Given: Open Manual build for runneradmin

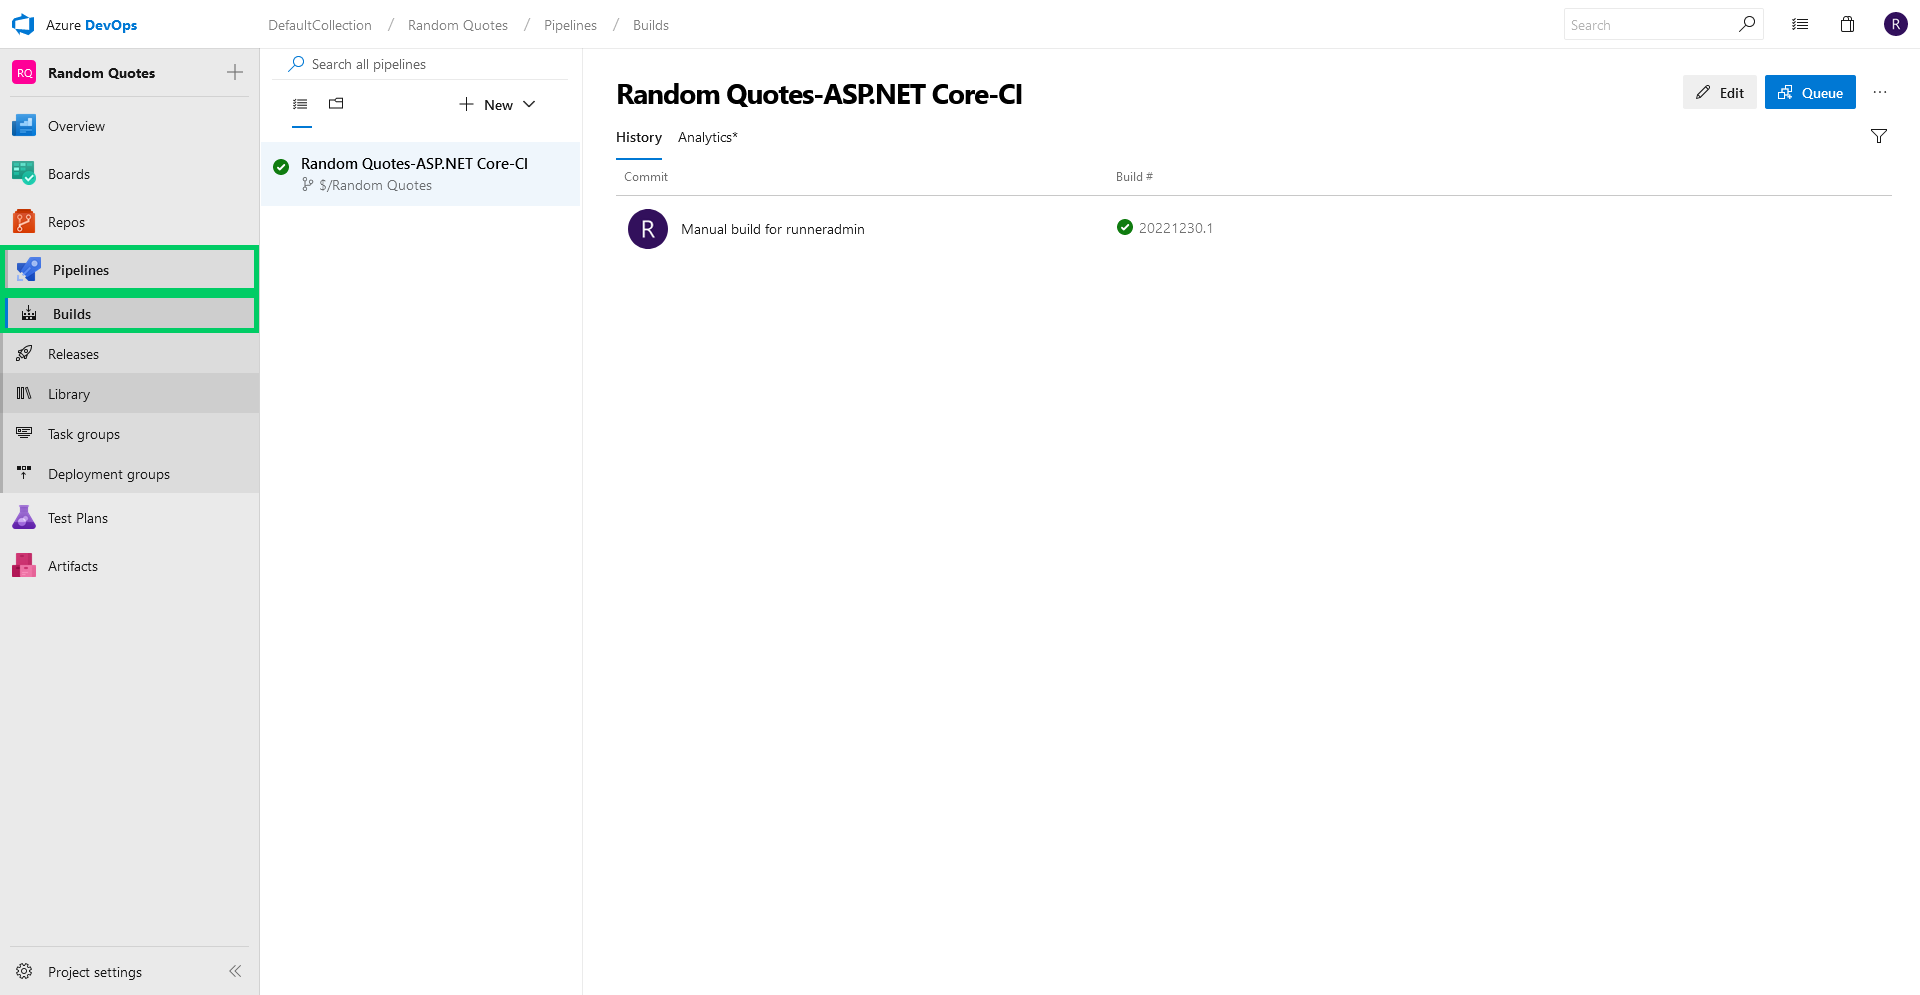Looking at the screenshot, I should (773, 229).
